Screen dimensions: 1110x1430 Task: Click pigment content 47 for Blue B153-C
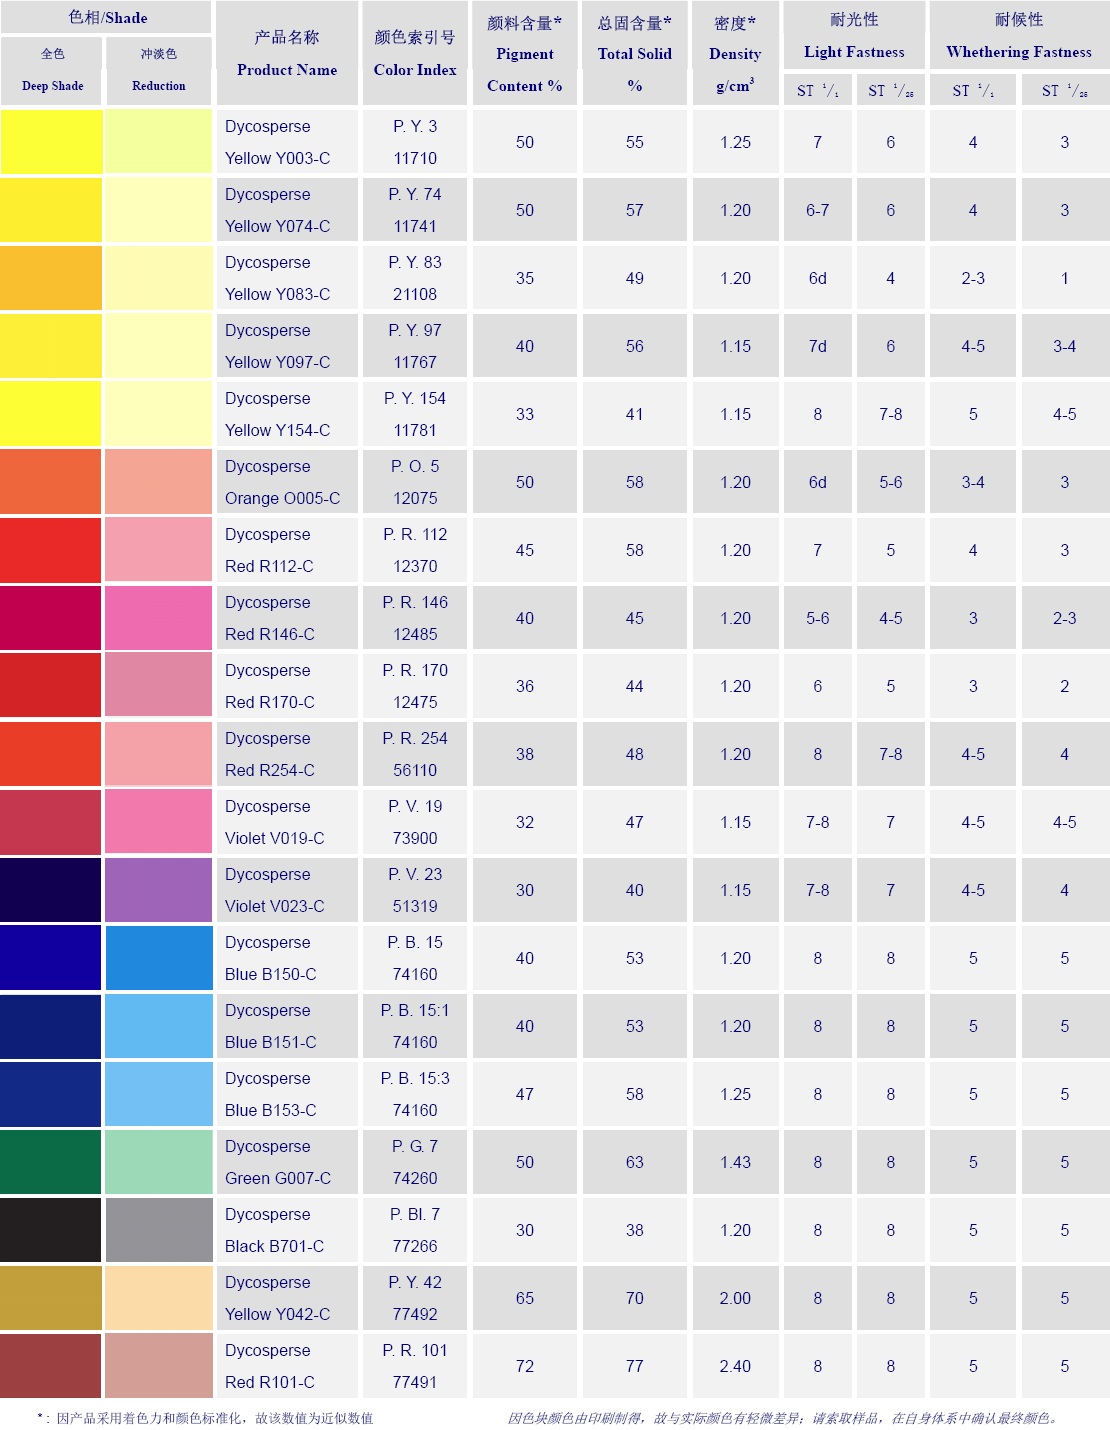click(525, 1094)
